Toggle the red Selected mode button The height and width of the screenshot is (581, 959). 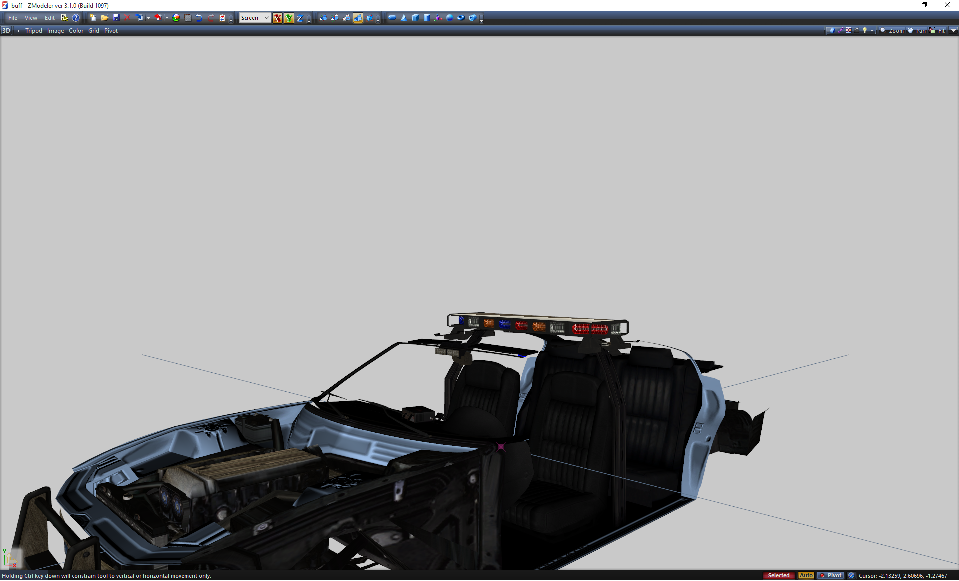click(x=779, y=575)
